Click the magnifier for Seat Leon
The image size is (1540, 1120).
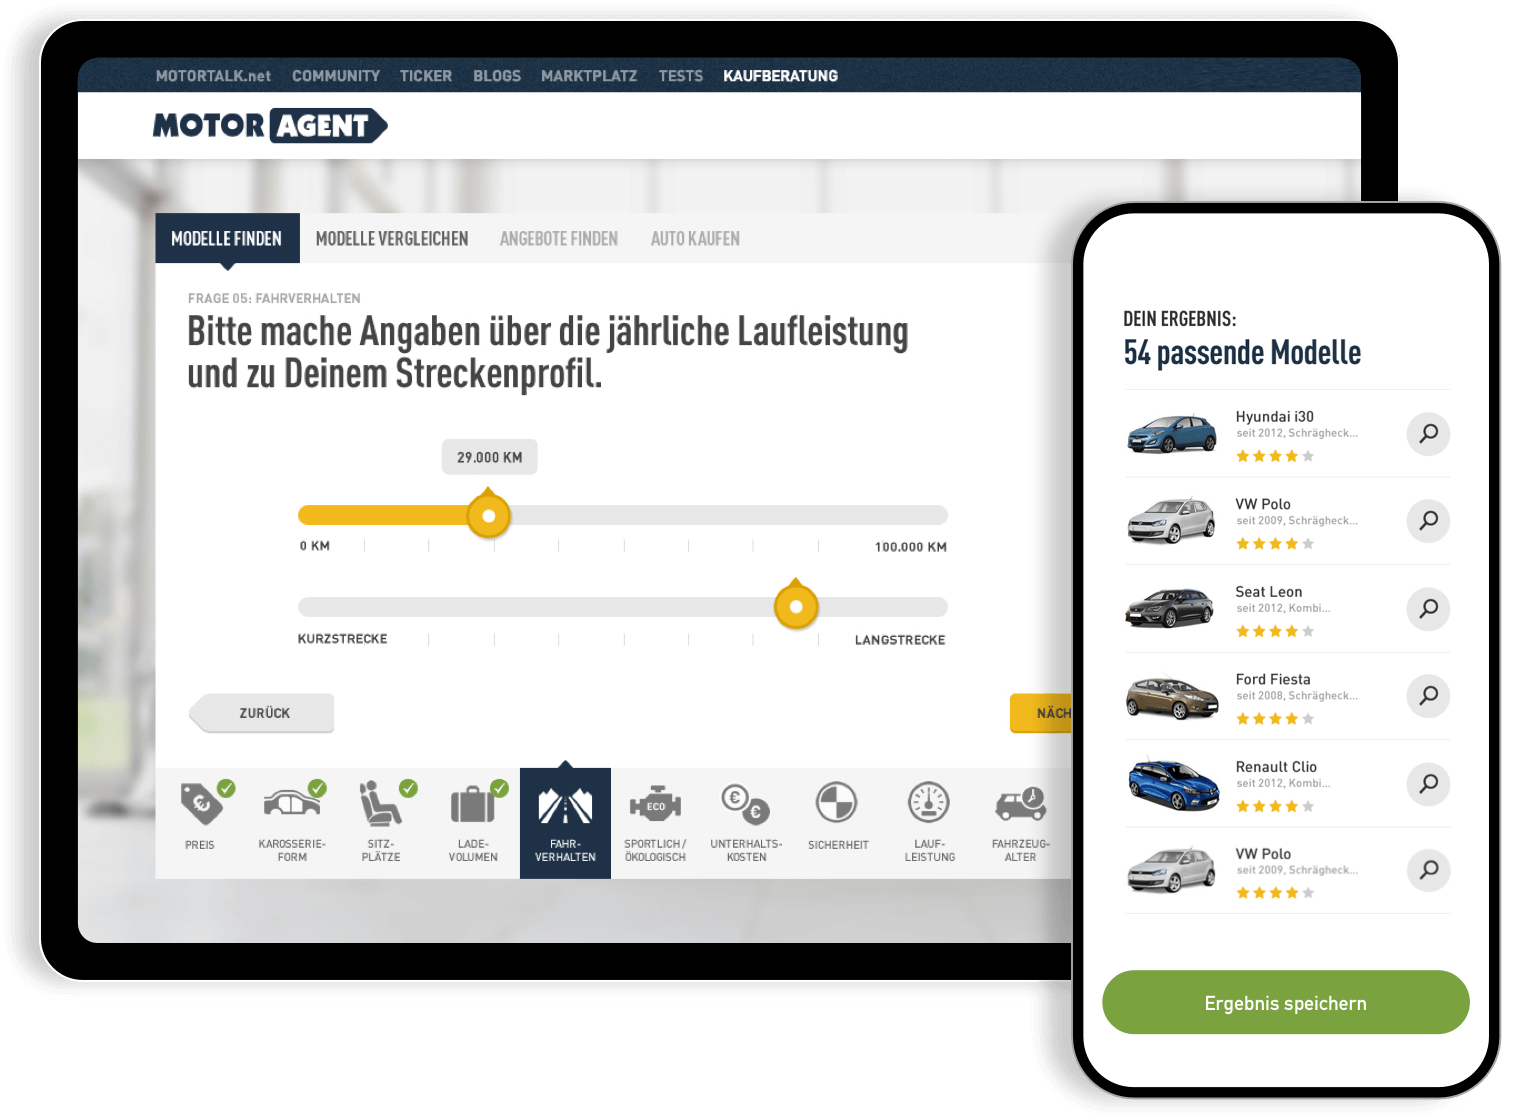tap(1428, 608)
